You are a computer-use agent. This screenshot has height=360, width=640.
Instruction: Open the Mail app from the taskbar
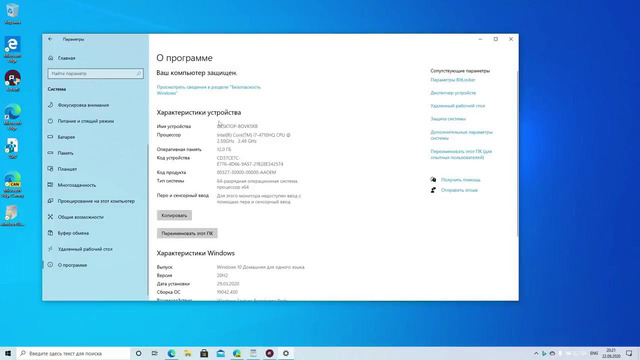(x=220, y=353)
